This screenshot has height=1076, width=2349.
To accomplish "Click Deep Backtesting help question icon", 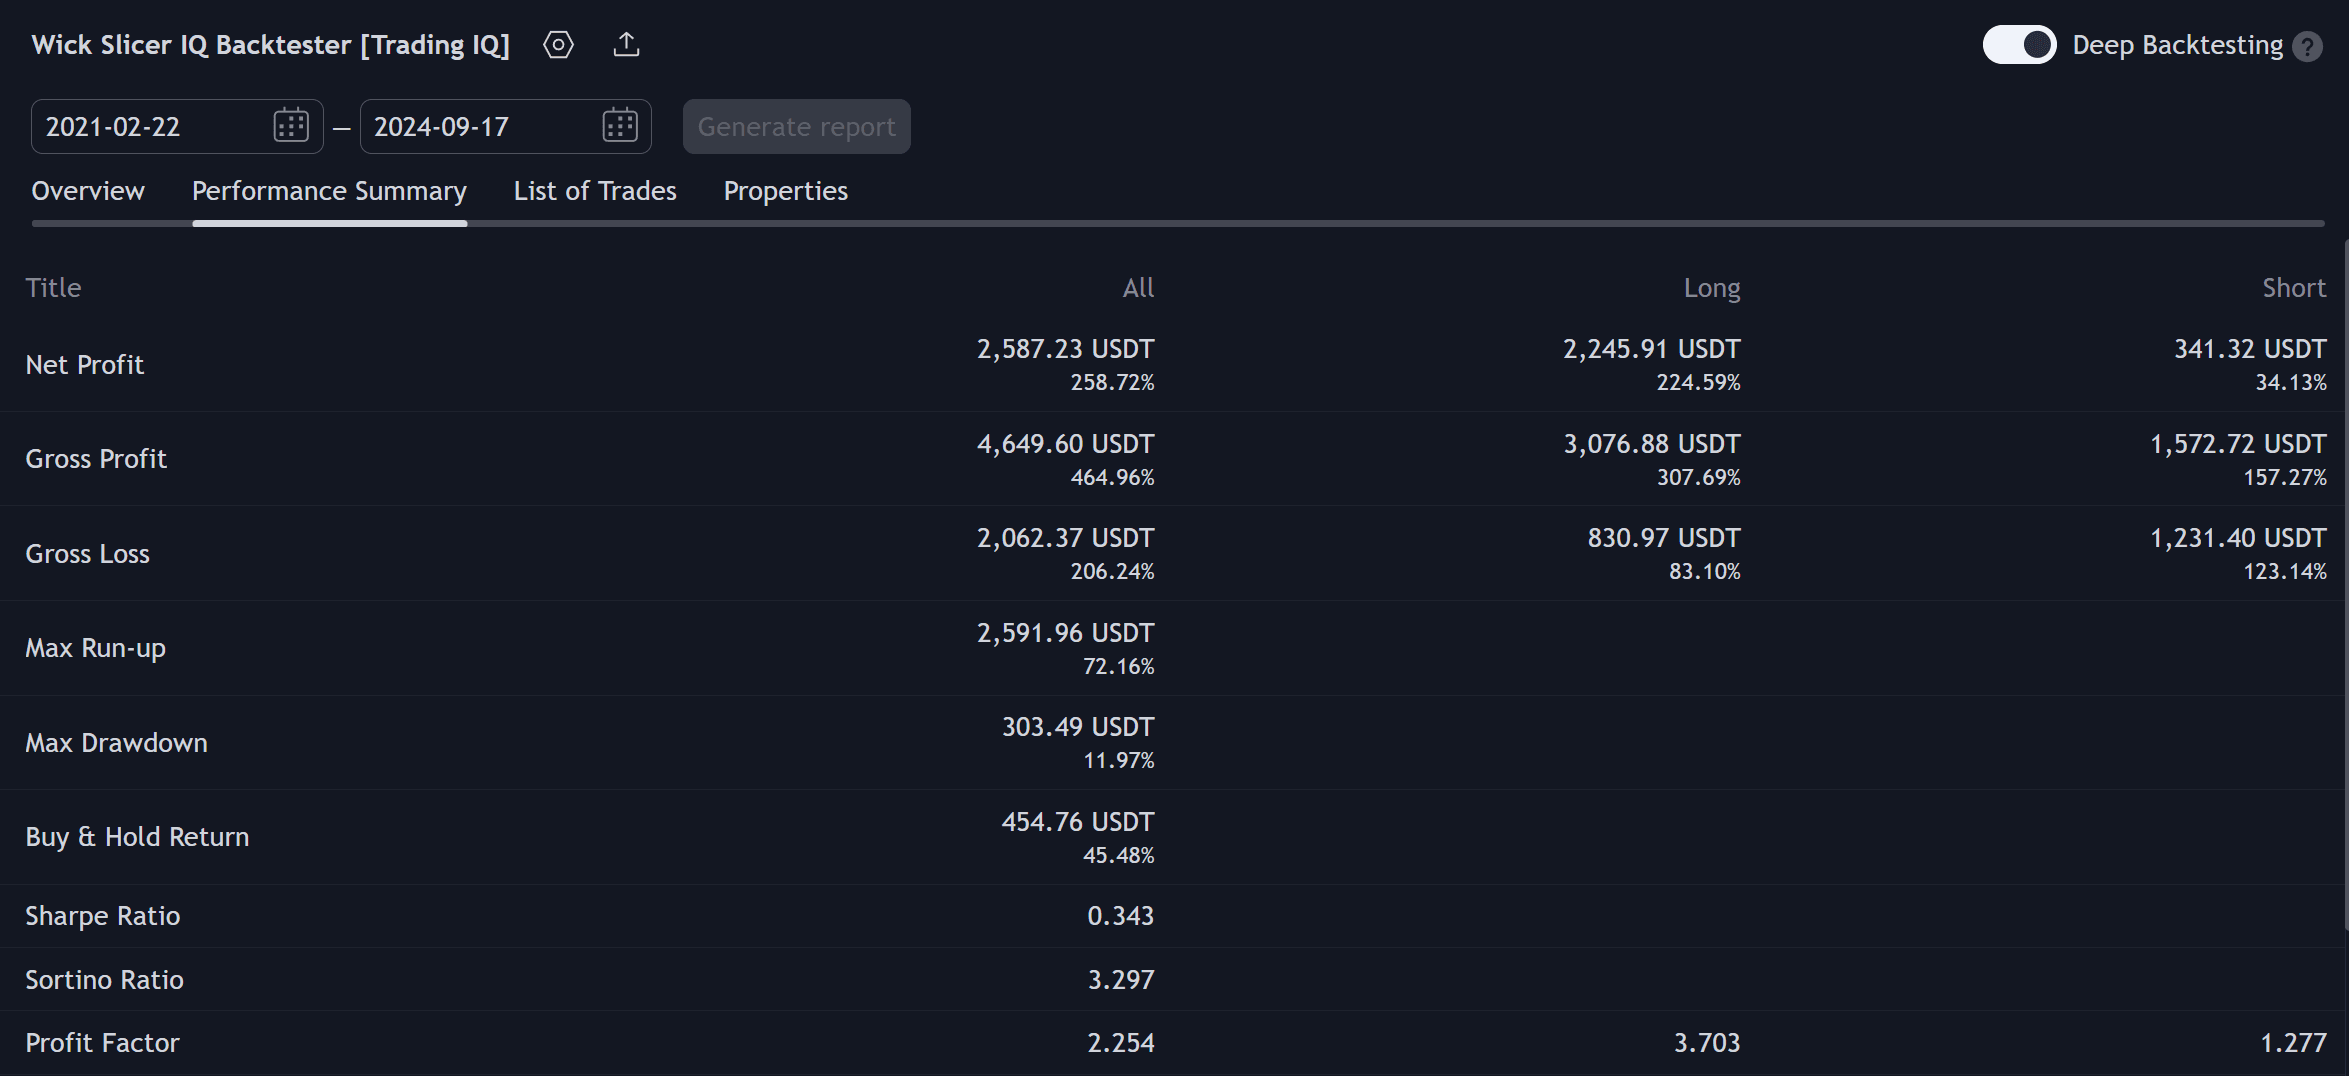I will [2307, 46].
